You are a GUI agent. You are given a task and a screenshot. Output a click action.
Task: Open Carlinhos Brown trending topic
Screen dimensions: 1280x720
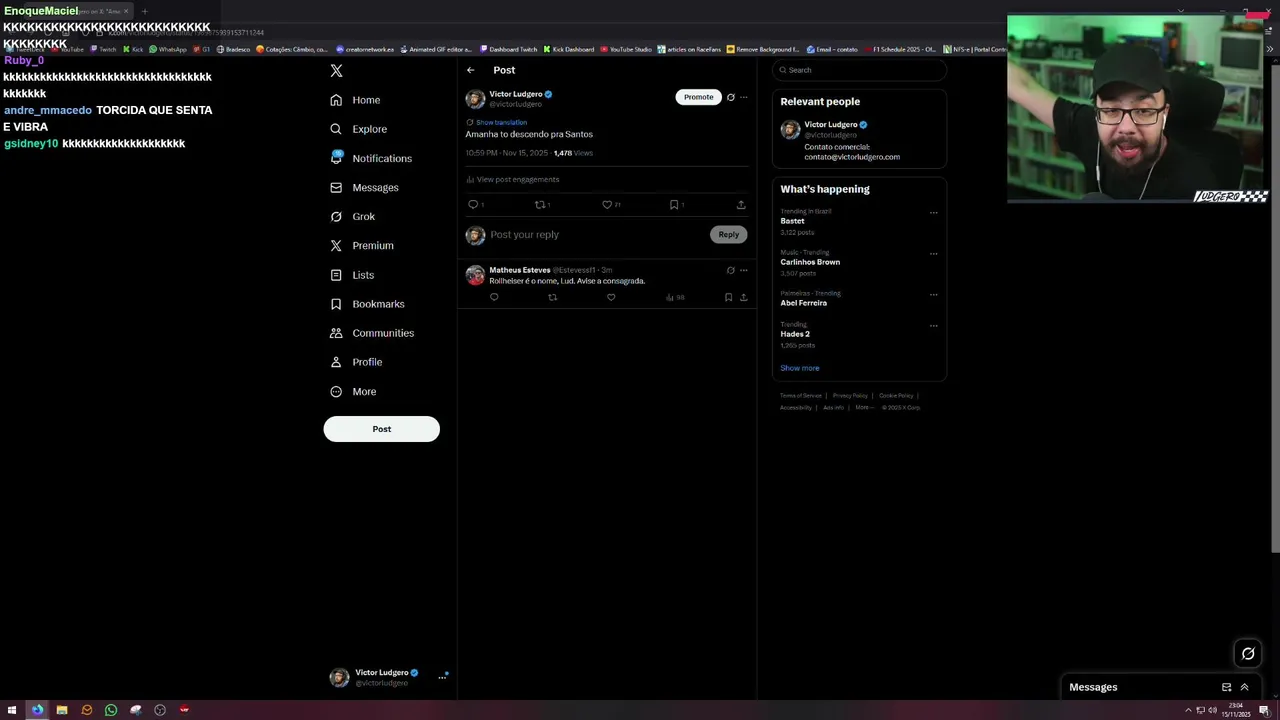coord(810,262)
